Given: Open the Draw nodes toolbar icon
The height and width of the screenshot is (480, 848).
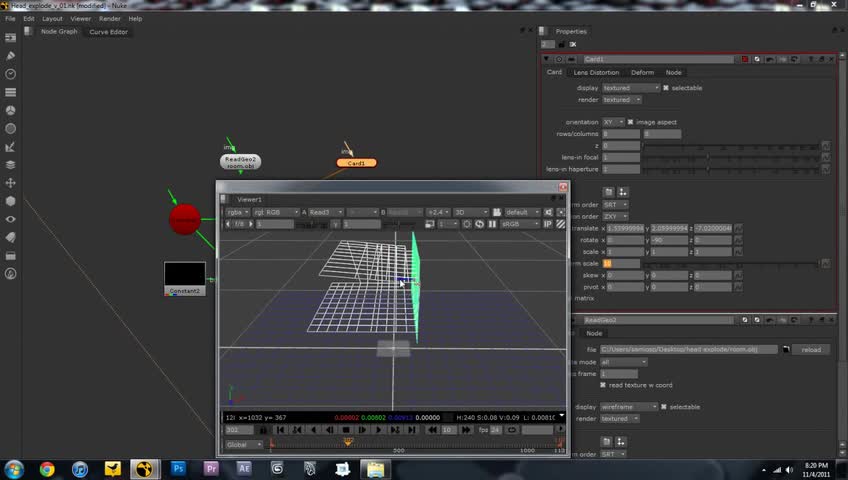Looking at the screenshot, I should (x=10, y=56).
